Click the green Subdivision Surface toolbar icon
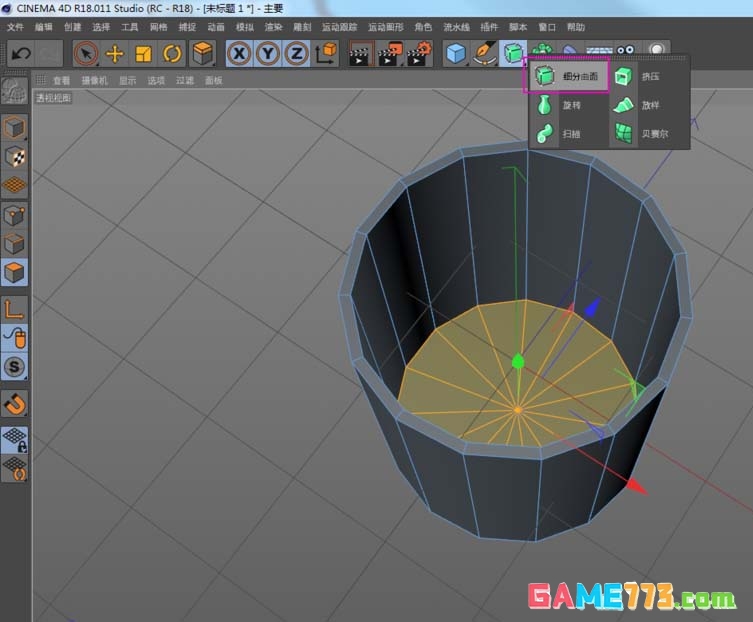Screen dimensions: 753x622 pos(512,53)
